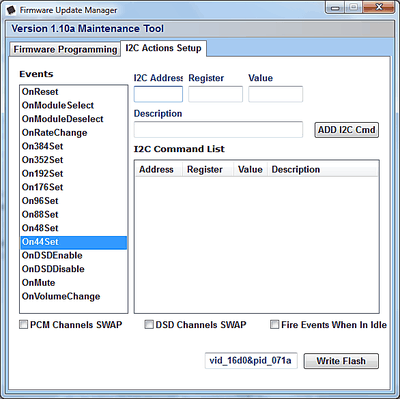Switch to Firmware Programming tab
400x399 pixels.
pos(65,49)
